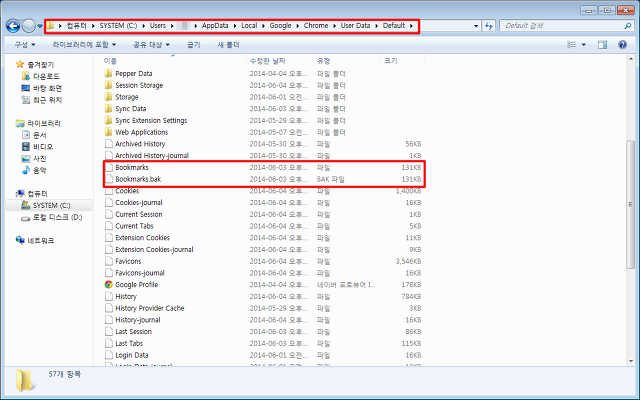Select the Sync Data folder icon
The width and height of the screenshot is (640, 400).
pos(109,109)
